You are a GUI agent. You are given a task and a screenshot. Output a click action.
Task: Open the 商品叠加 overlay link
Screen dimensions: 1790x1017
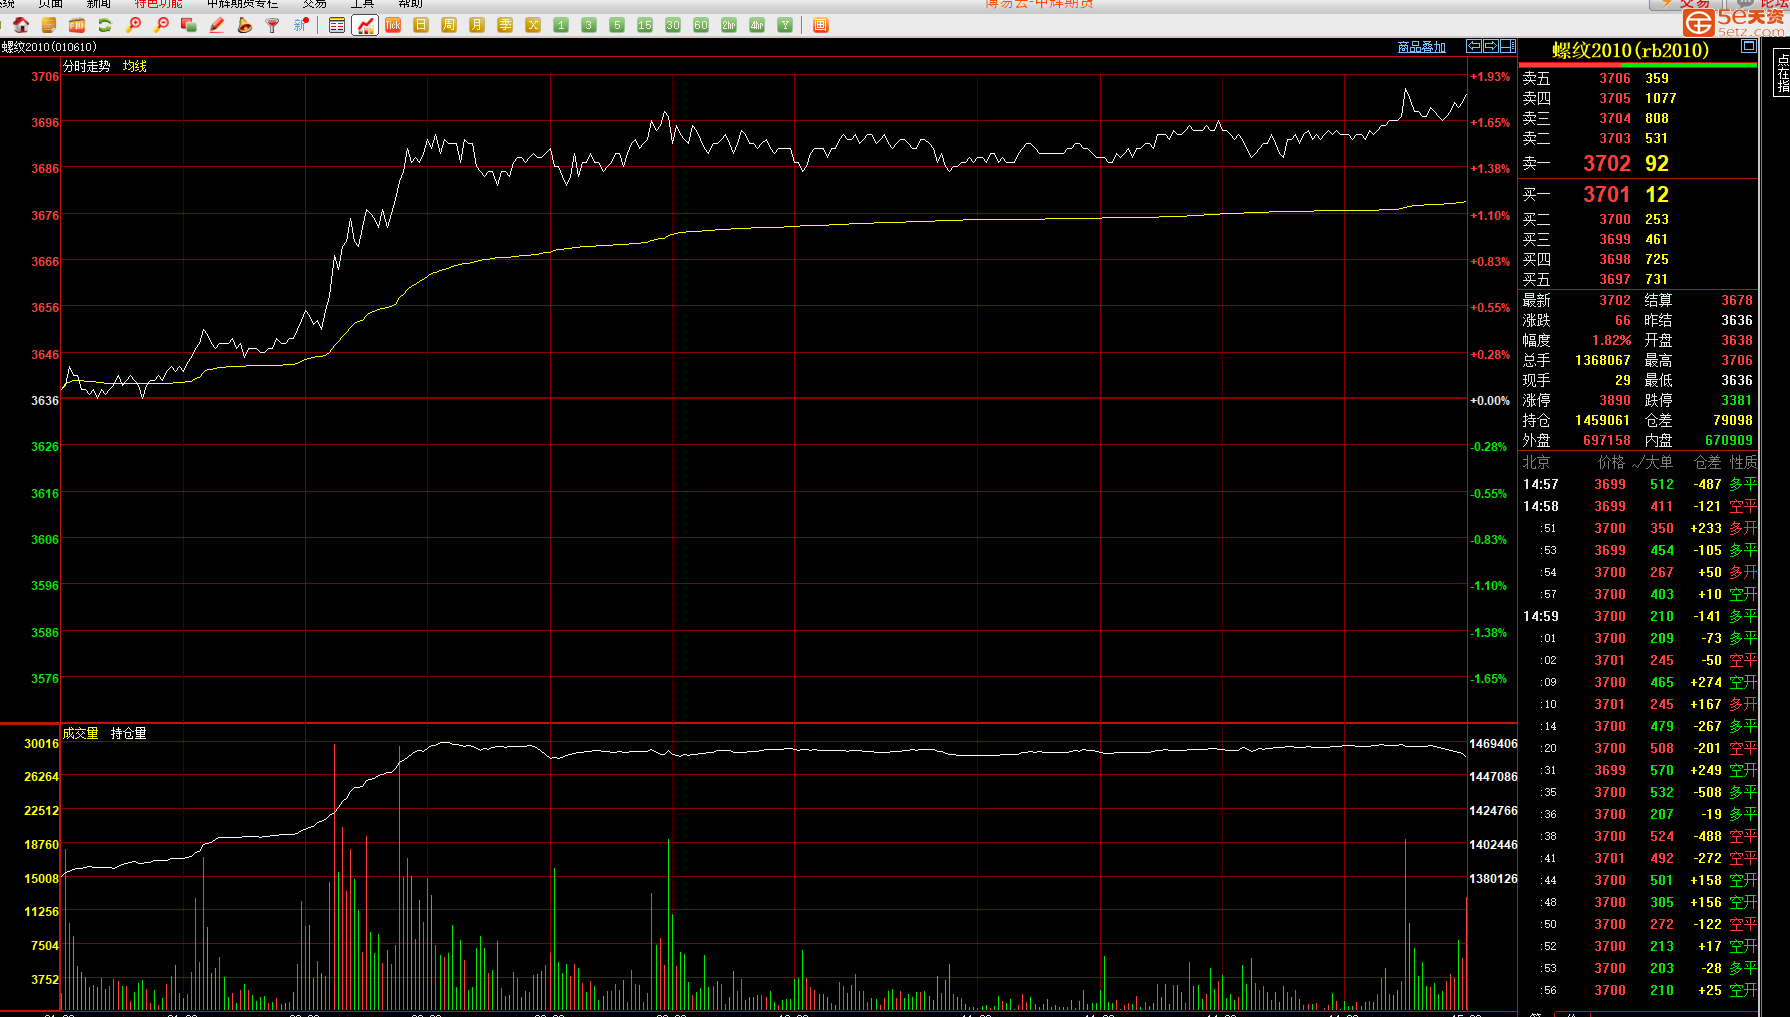point(1422,47)
